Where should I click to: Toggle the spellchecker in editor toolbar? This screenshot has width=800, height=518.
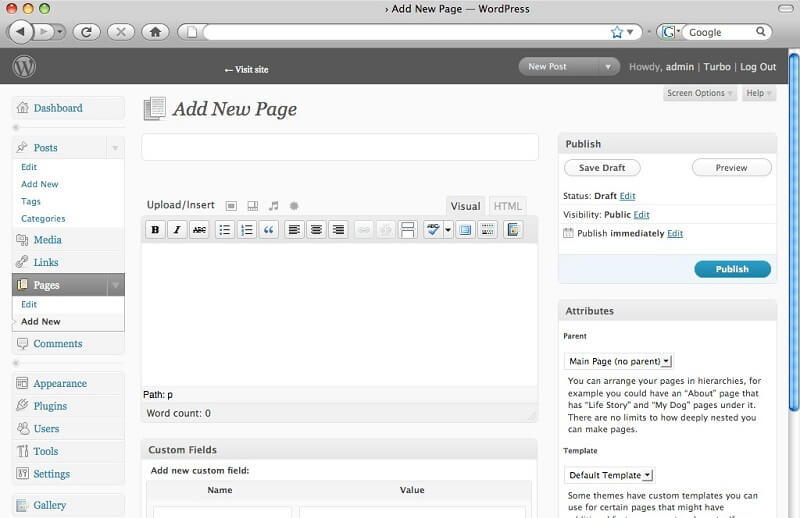click(433, 230)
